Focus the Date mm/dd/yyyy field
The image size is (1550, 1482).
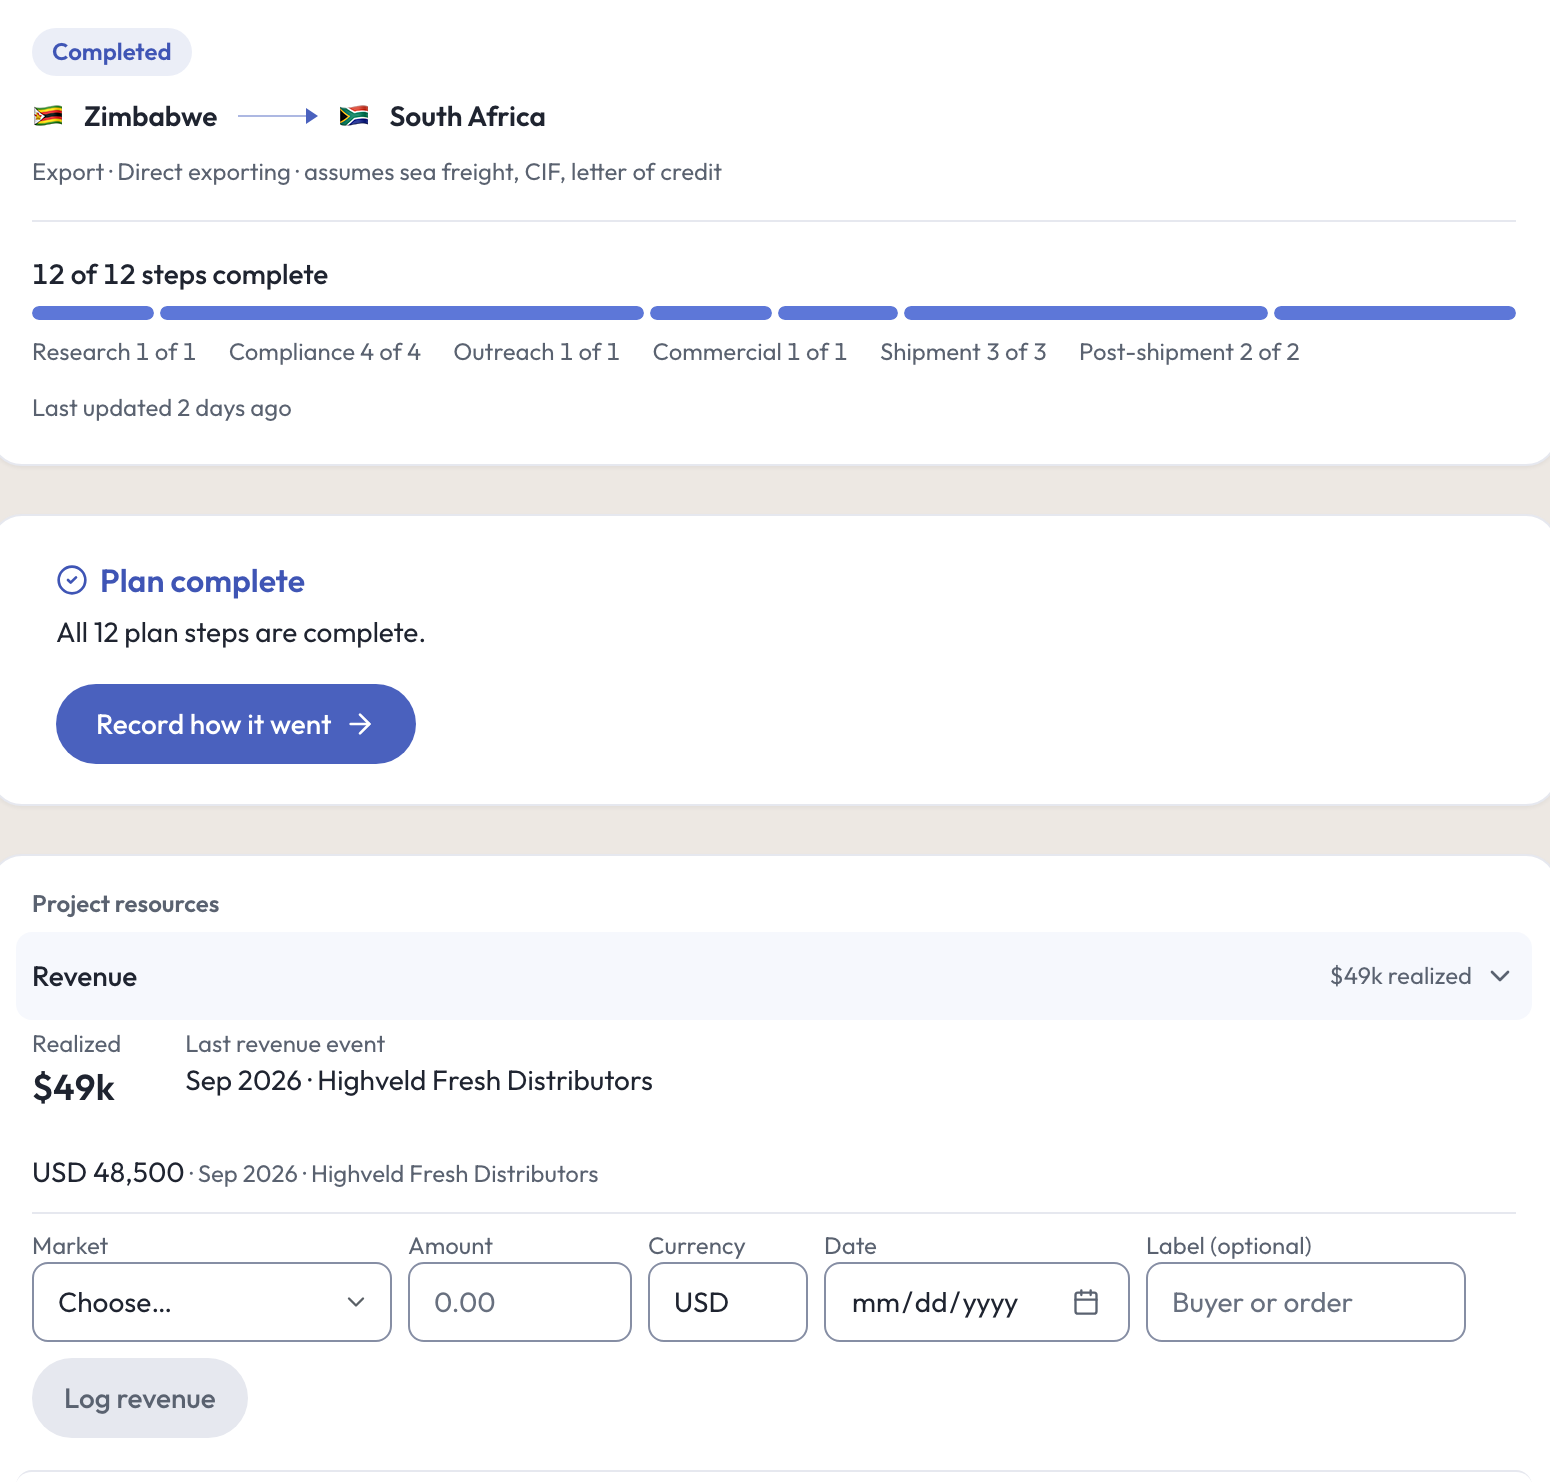tap(977, 1302)
